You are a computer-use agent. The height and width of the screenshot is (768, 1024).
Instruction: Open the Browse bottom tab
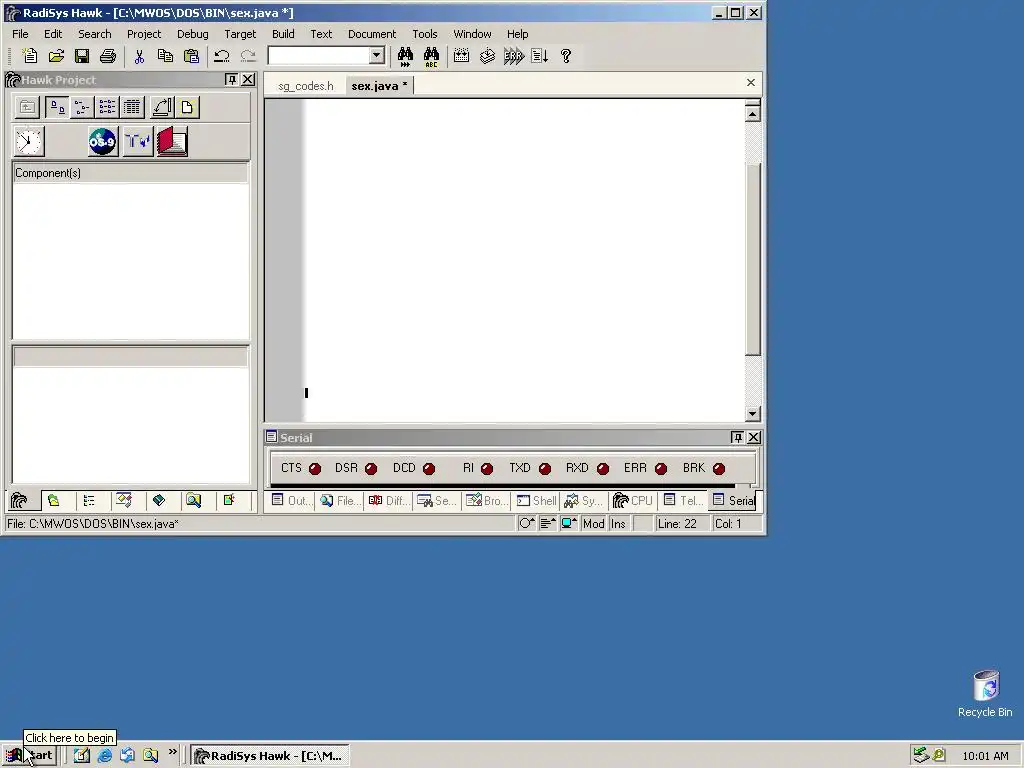487,501
